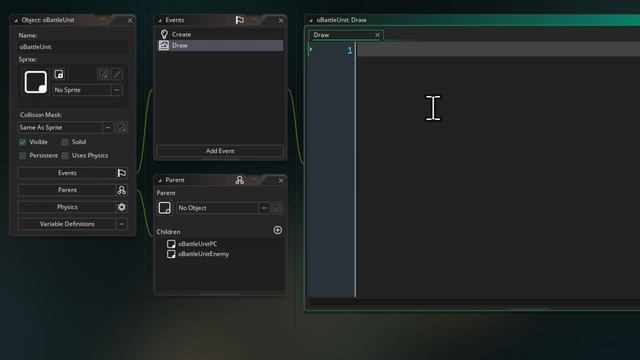Click the hierarchy icon in Parent panel header
This screenshot has width=640, height=360.
[240, 180]
